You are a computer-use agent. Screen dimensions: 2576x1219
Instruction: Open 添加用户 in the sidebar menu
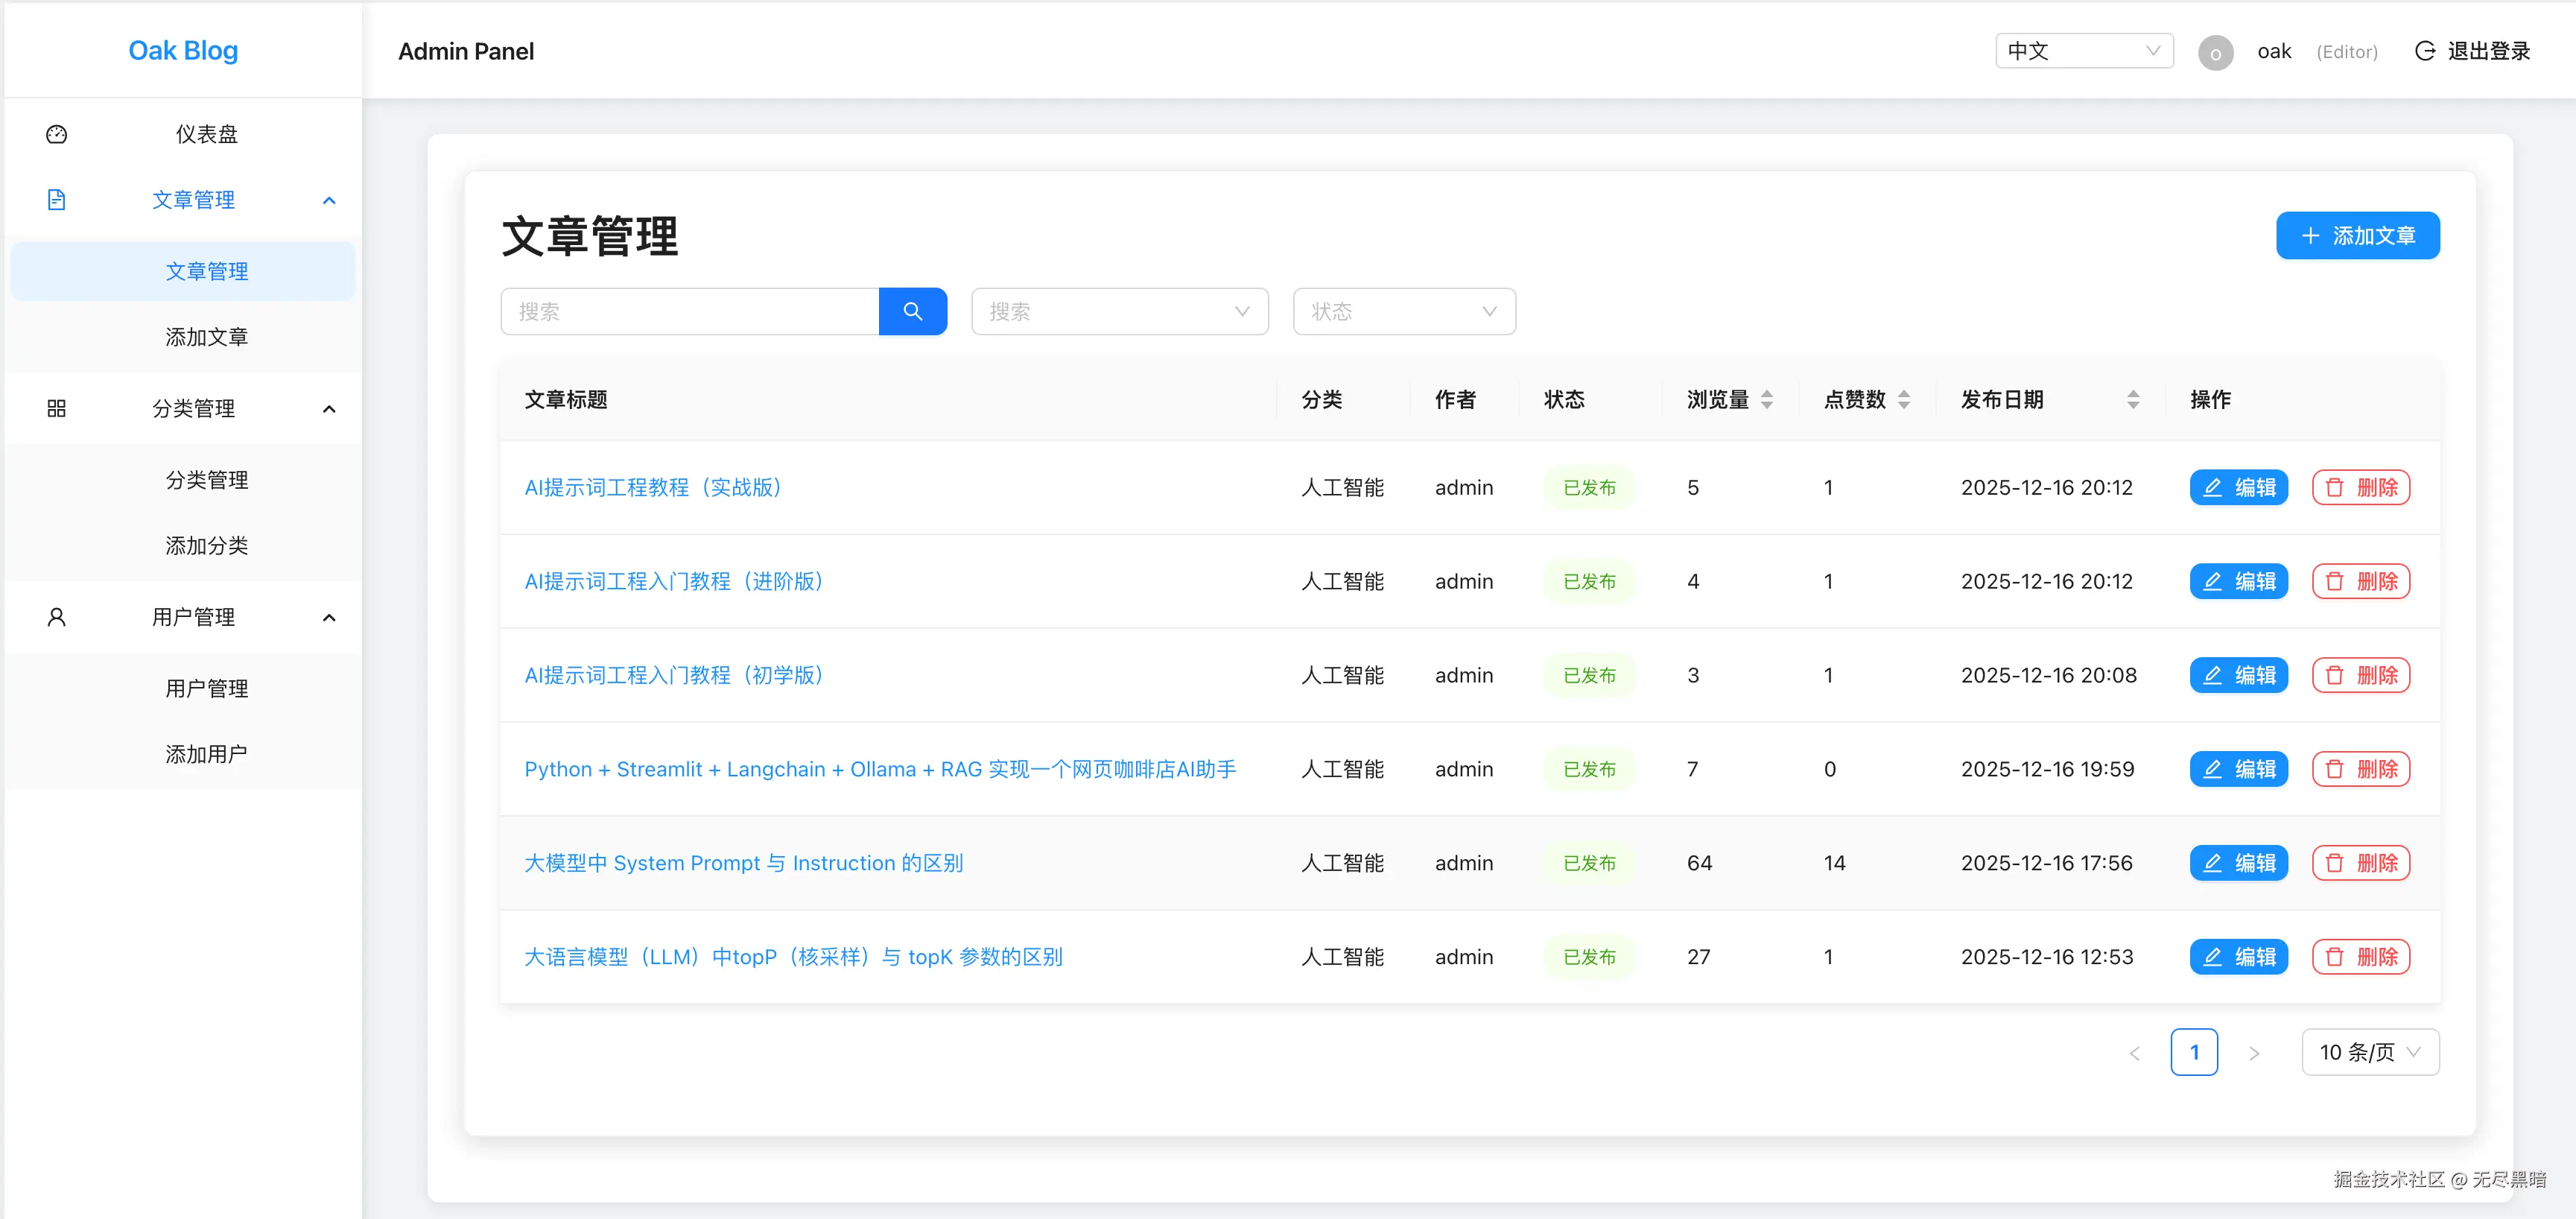click(206, 754)
